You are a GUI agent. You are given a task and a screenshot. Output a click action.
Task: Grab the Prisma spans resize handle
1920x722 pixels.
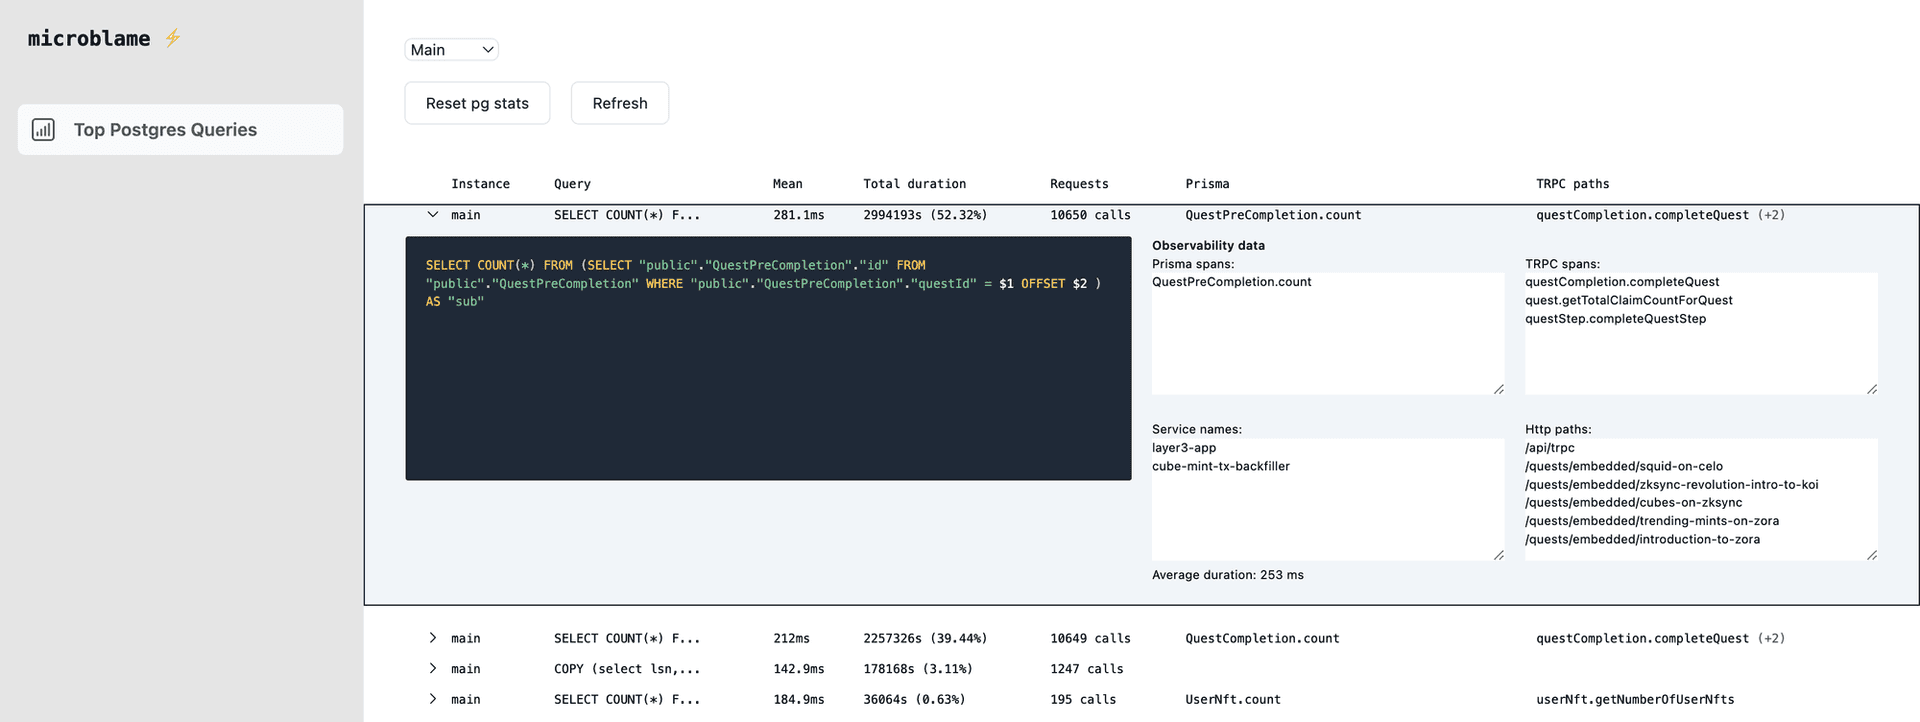point(1498,389)
